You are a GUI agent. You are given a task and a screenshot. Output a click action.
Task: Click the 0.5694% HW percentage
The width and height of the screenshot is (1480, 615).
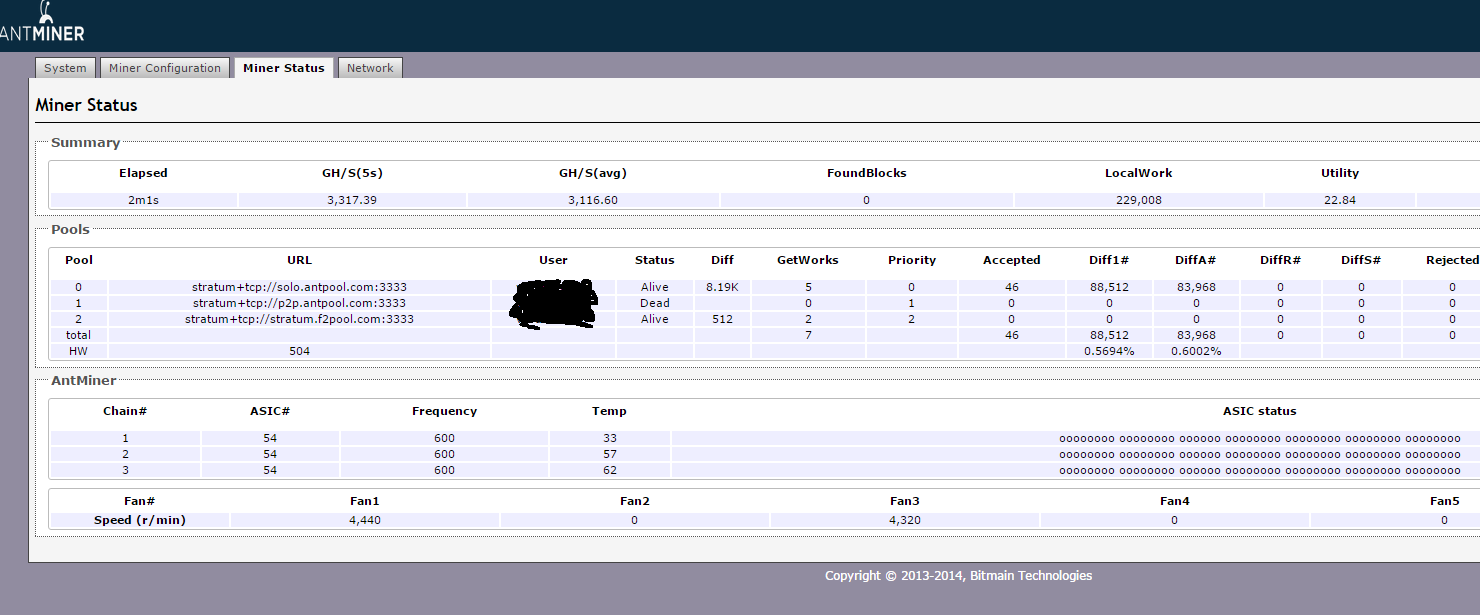pos(1109,351)
